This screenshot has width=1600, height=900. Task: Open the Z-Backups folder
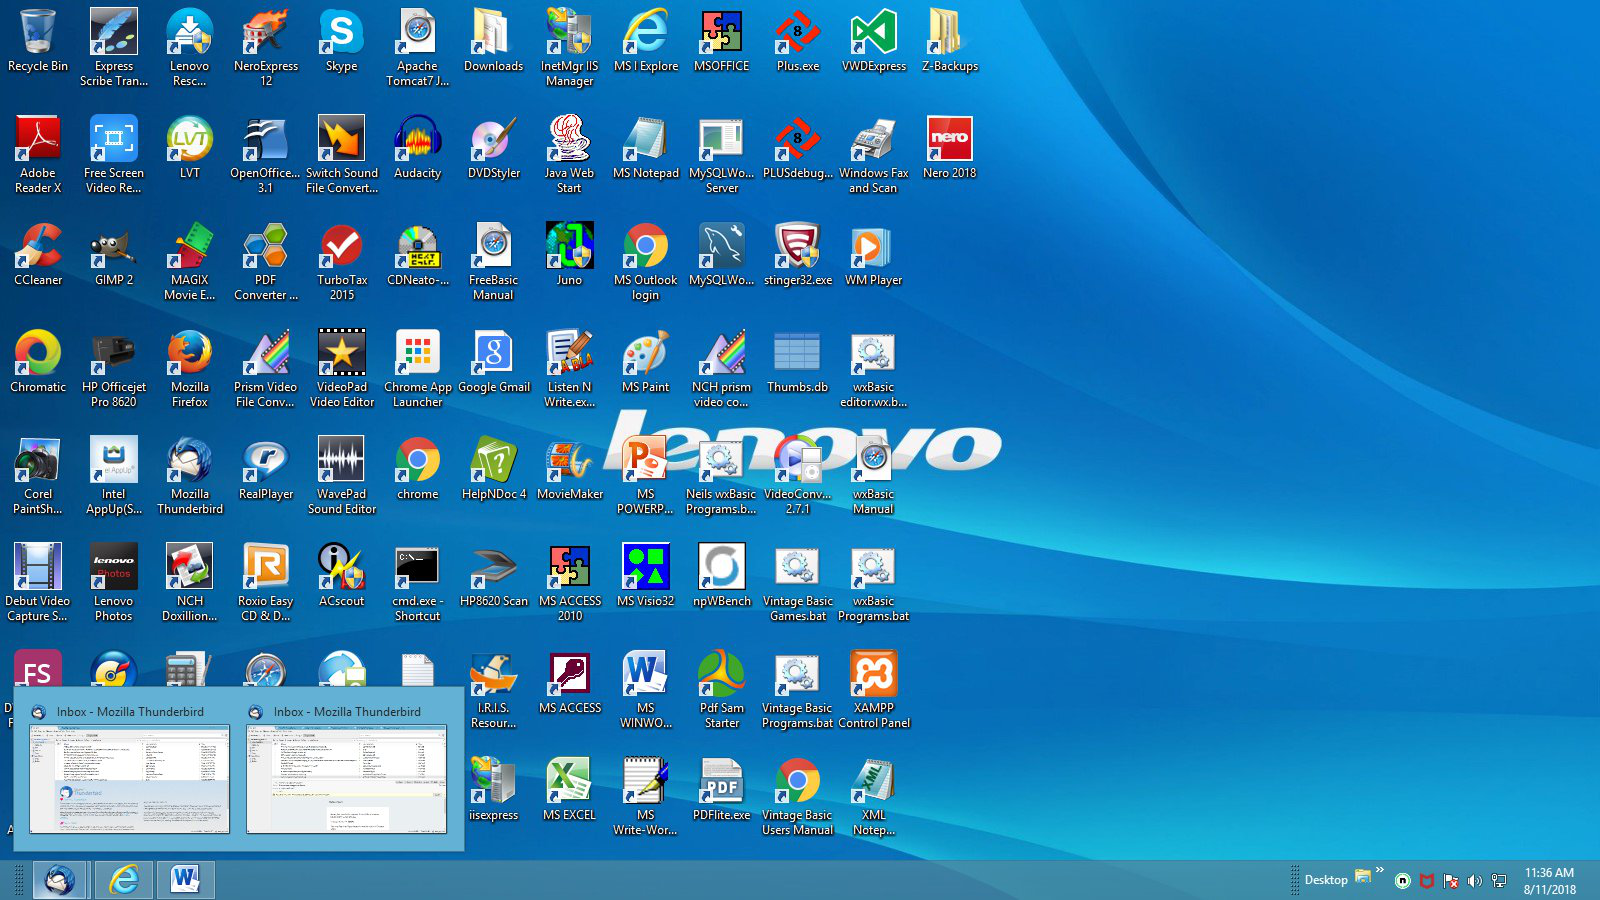click(950, 42)
